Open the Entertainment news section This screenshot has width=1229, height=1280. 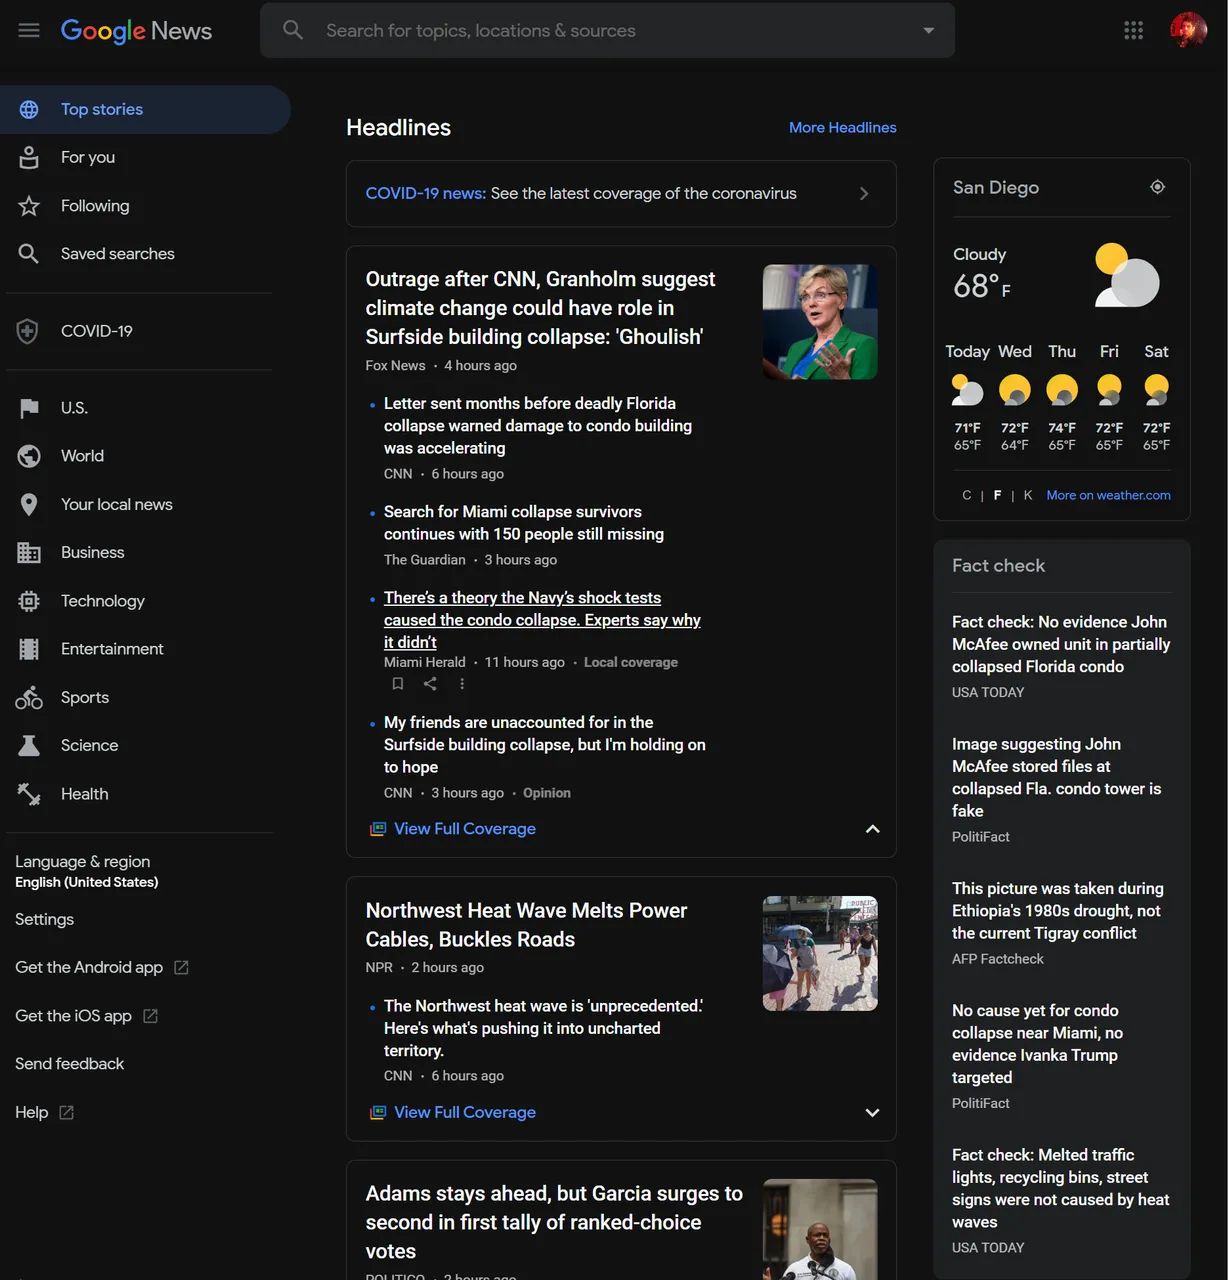pyautogui.click(x=112, y=649)
